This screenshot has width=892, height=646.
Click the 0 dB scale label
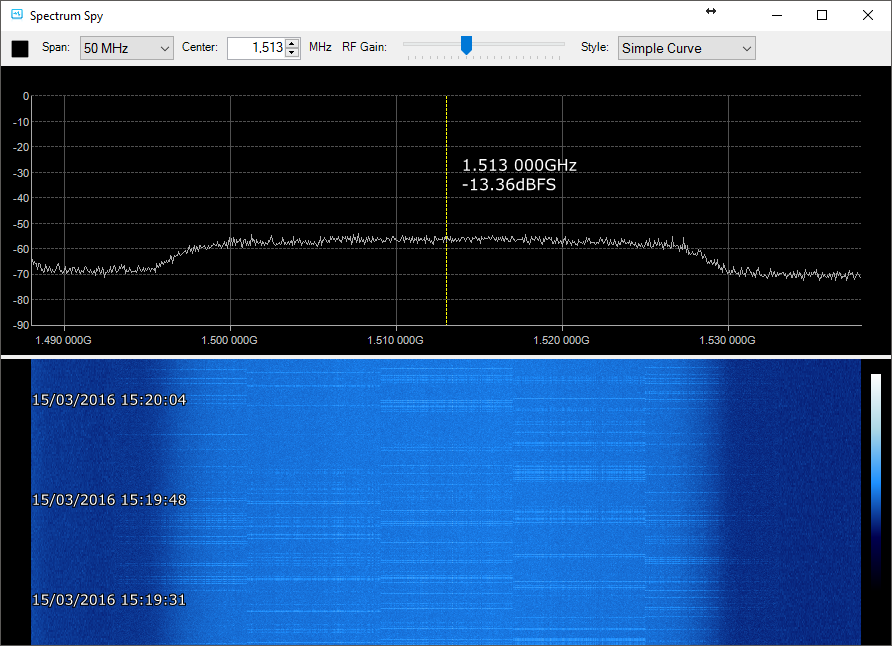point(26,96)
